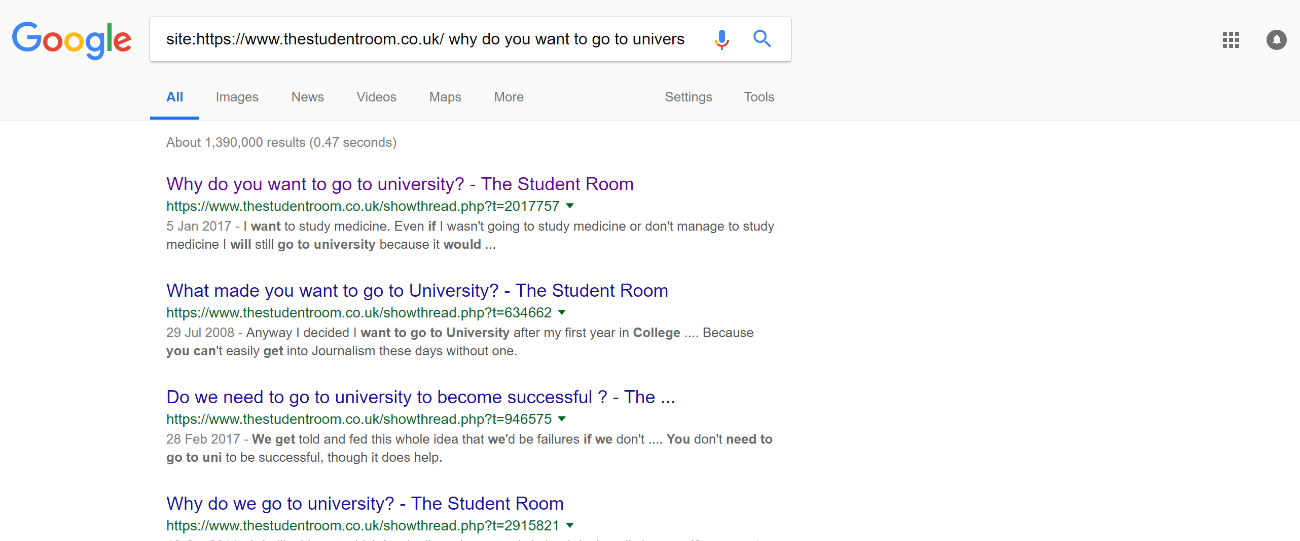
Task: Open the More search categories menu
Action: pos(508,97)
